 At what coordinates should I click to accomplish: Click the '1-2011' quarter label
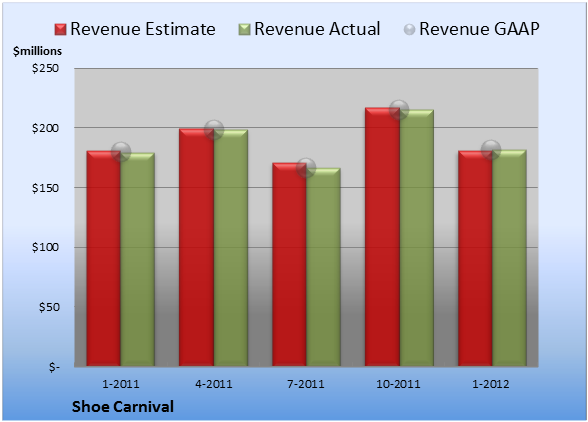click(x=121, y=384)
